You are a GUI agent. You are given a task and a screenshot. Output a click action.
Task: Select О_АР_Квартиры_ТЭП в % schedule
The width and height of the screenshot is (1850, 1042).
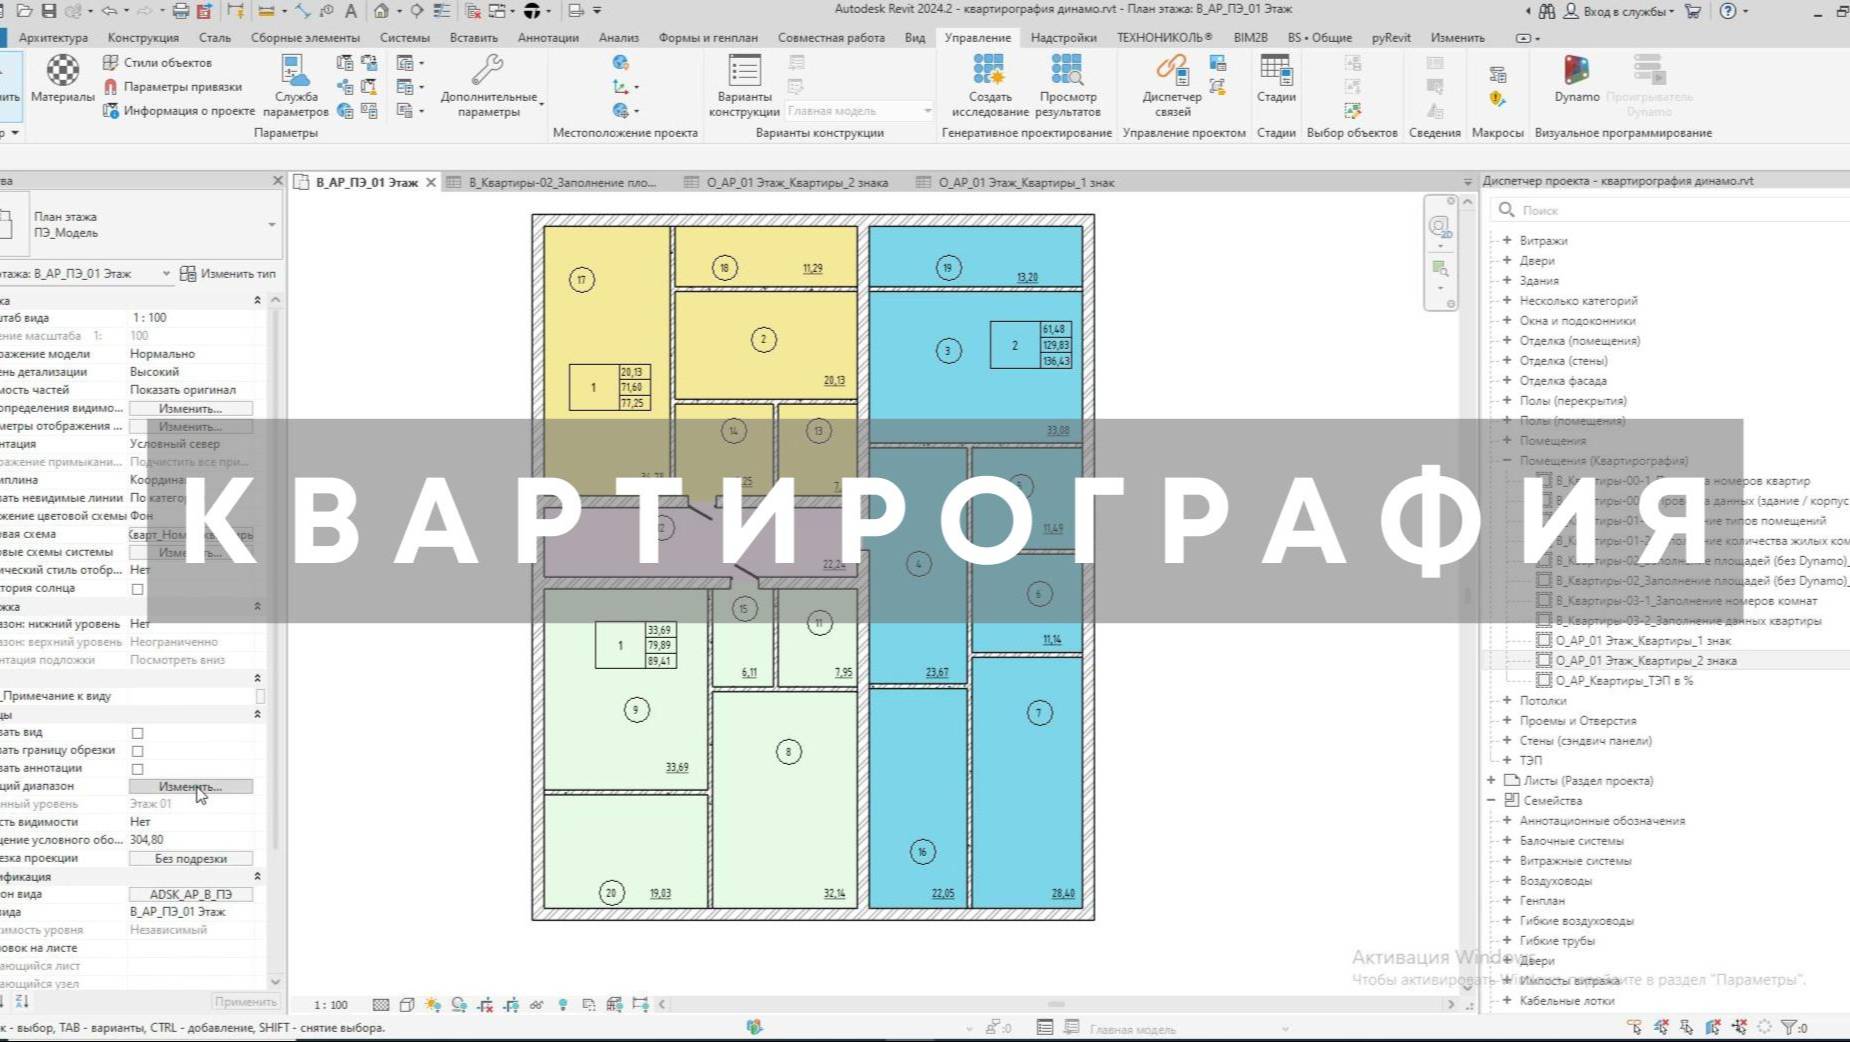click(1624, 680)
